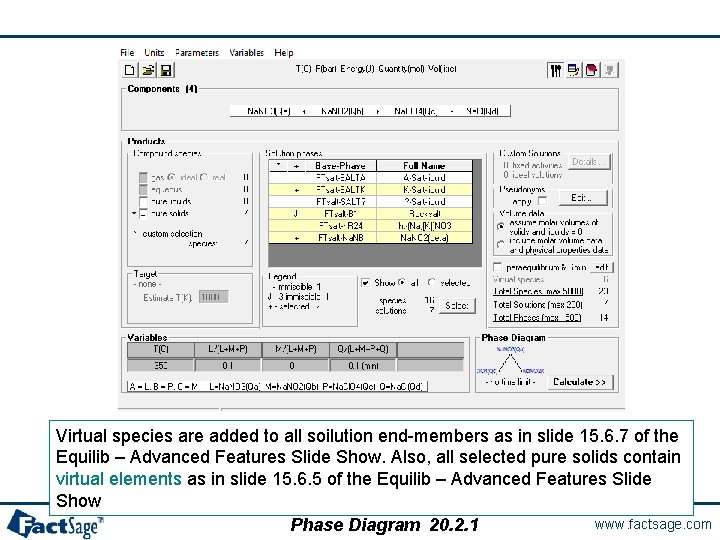Click the New file icon
Image resolution: width=720 pixels, height=540 pixels.
pyautogui.click(x=130, y=70)
